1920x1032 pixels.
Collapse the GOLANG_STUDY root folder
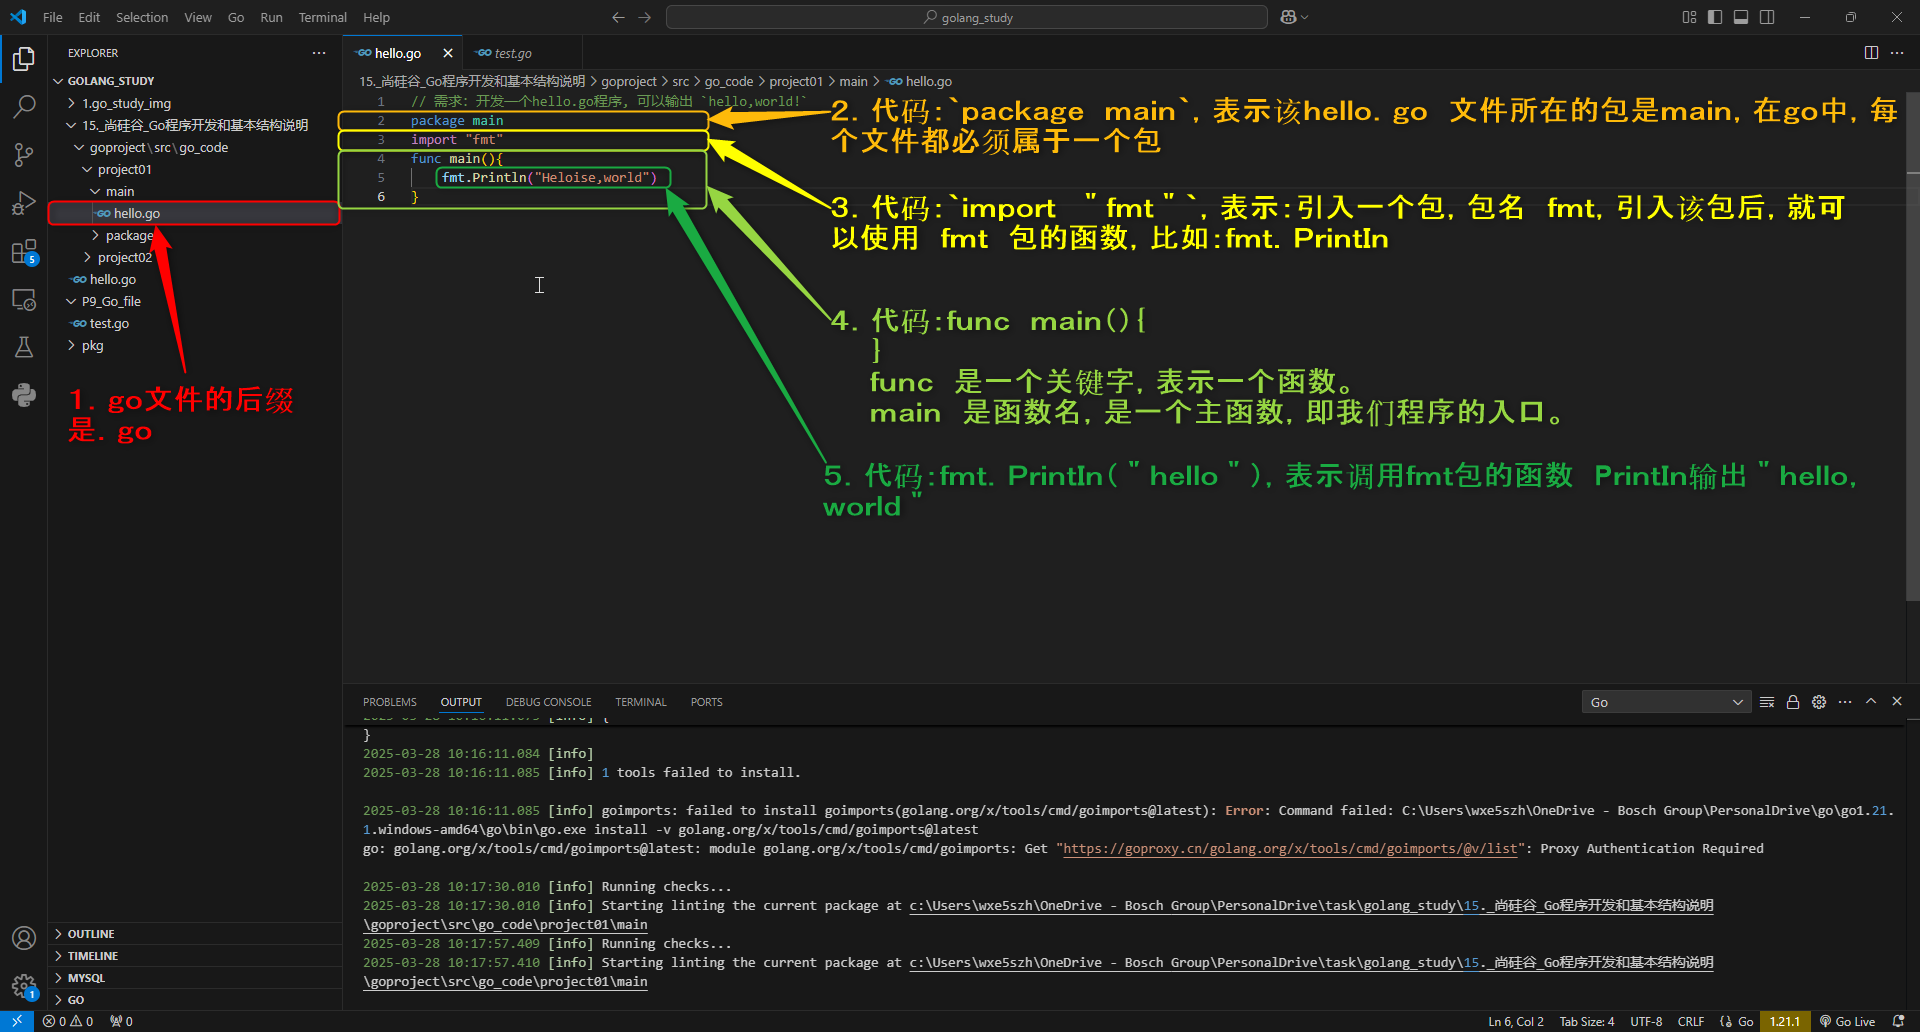coord(195,81)
